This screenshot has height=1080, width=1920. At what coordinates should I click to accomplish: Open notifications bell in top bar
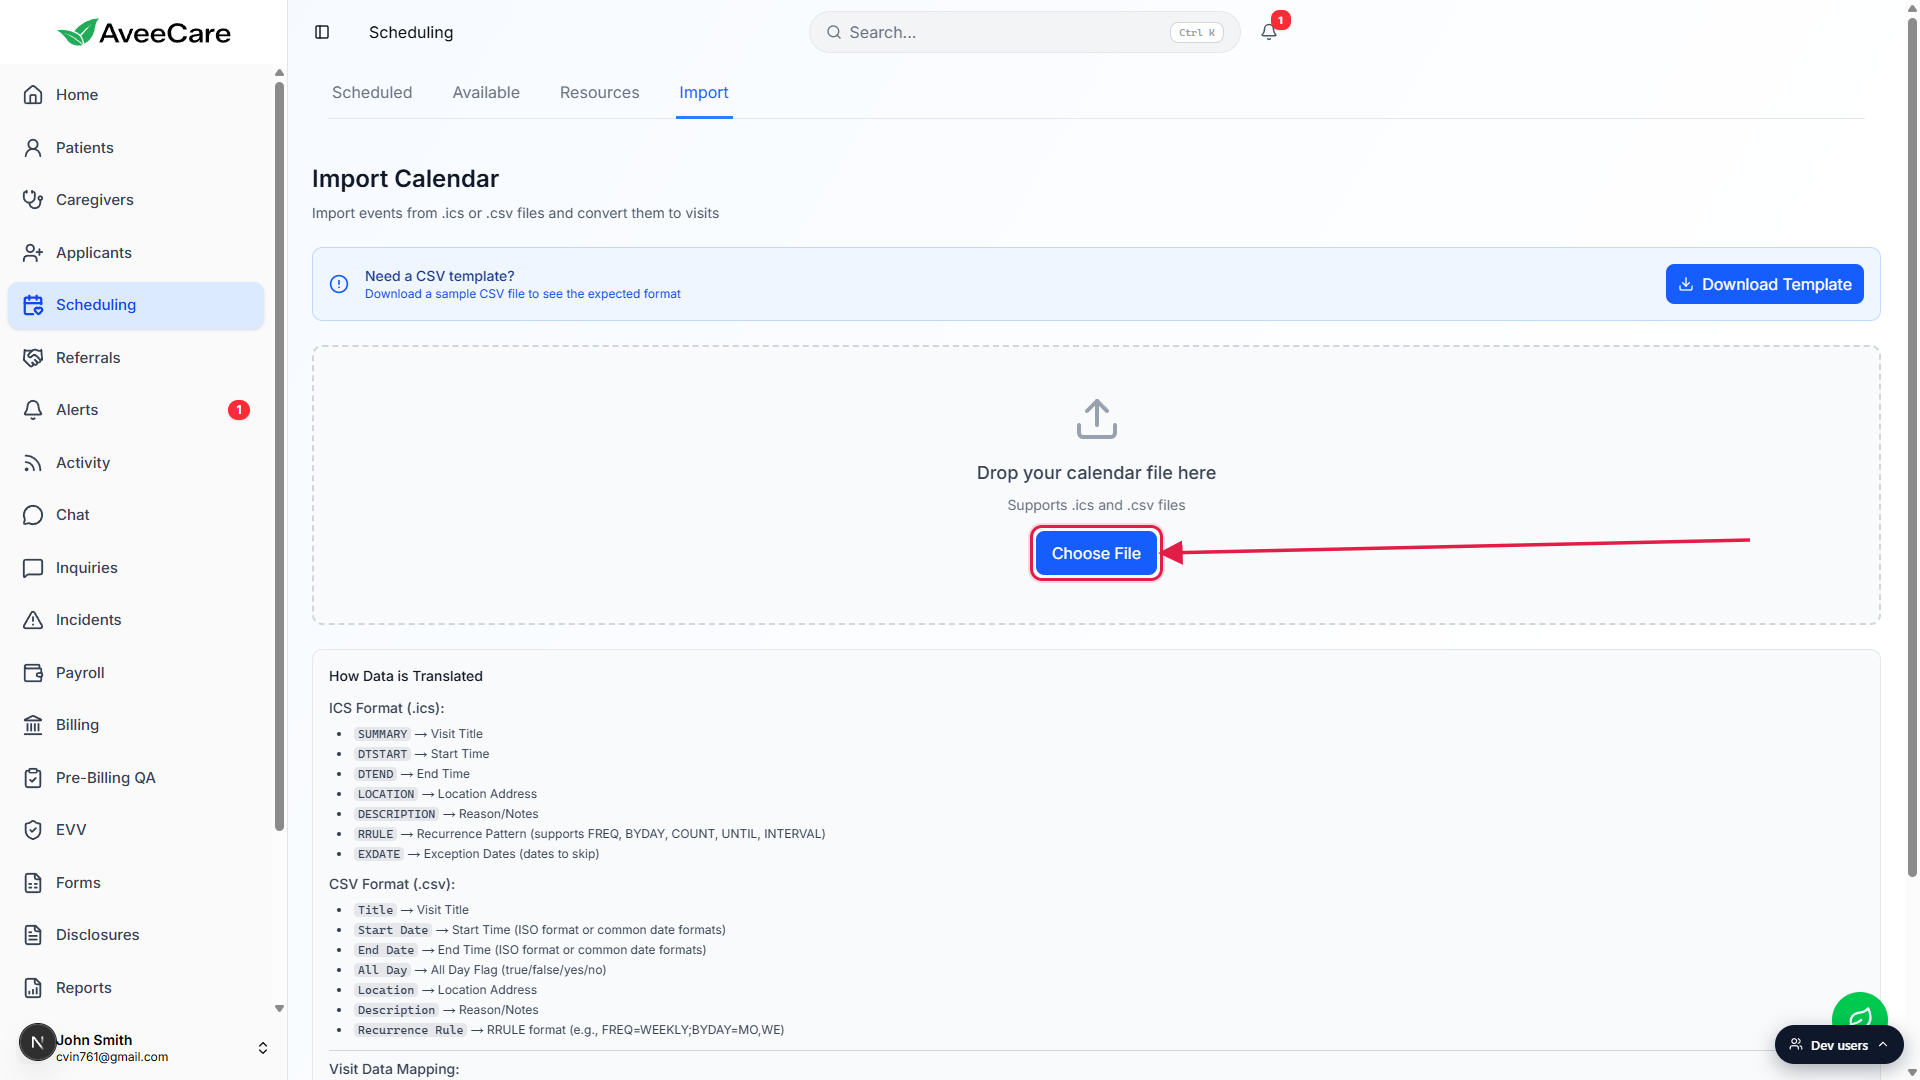[1269, 32]
